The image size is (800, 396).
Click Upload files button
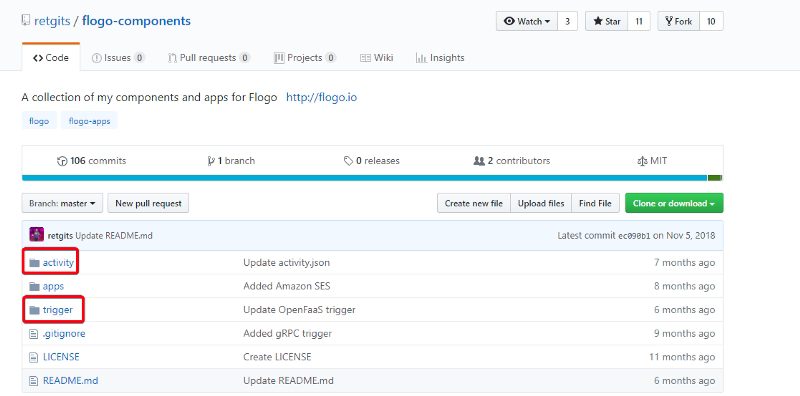pyautogui.click(x=541, y=203)
